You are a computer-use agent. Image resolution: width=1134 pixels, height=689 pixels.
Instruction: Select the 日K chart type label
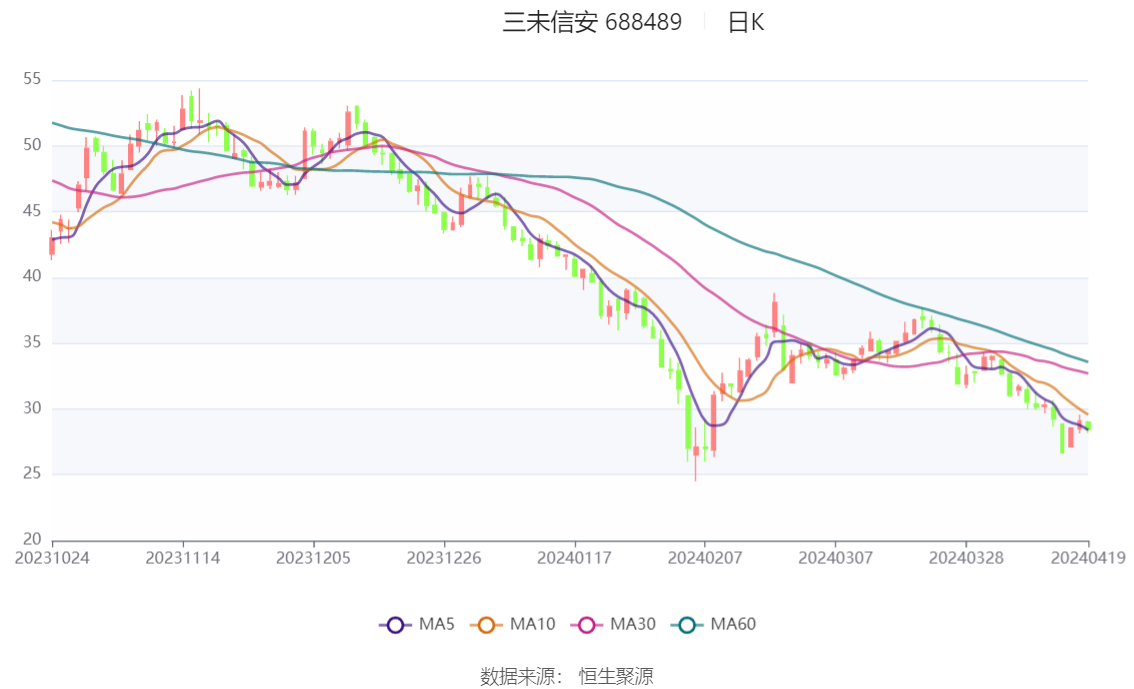745,22
